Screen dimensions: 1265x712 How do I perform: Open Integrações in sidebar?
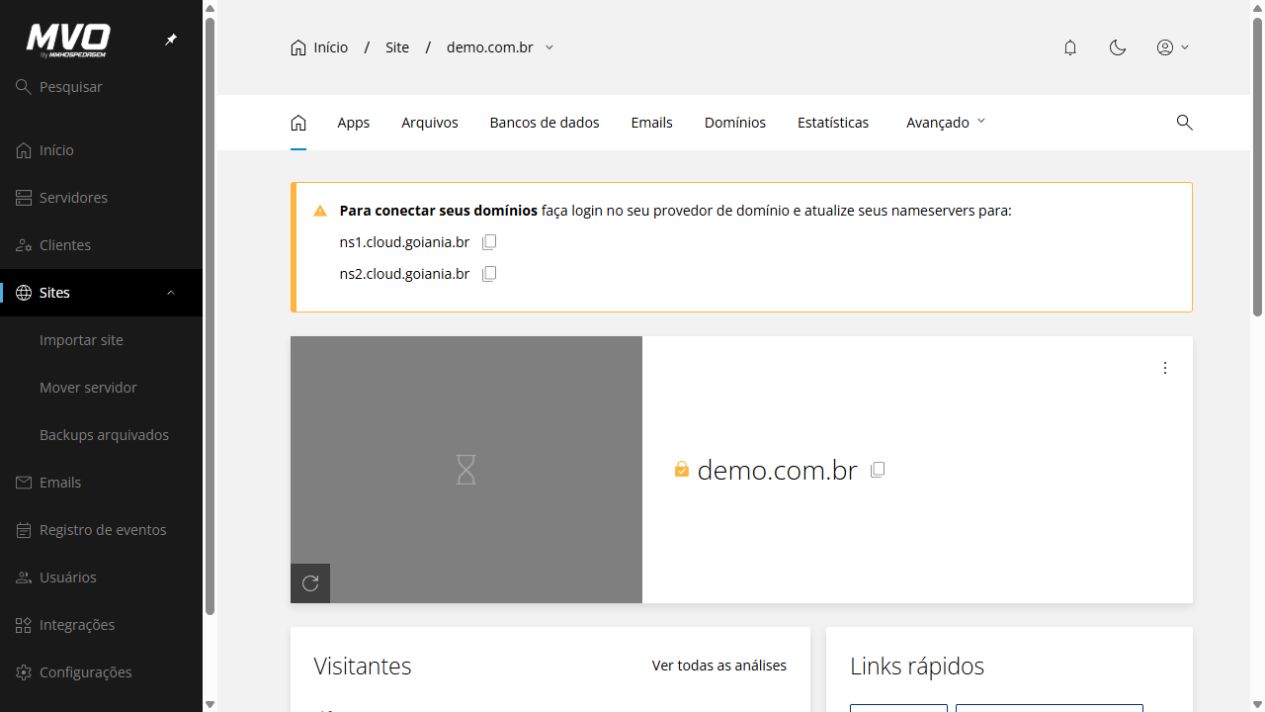click(x=101, y=625)
